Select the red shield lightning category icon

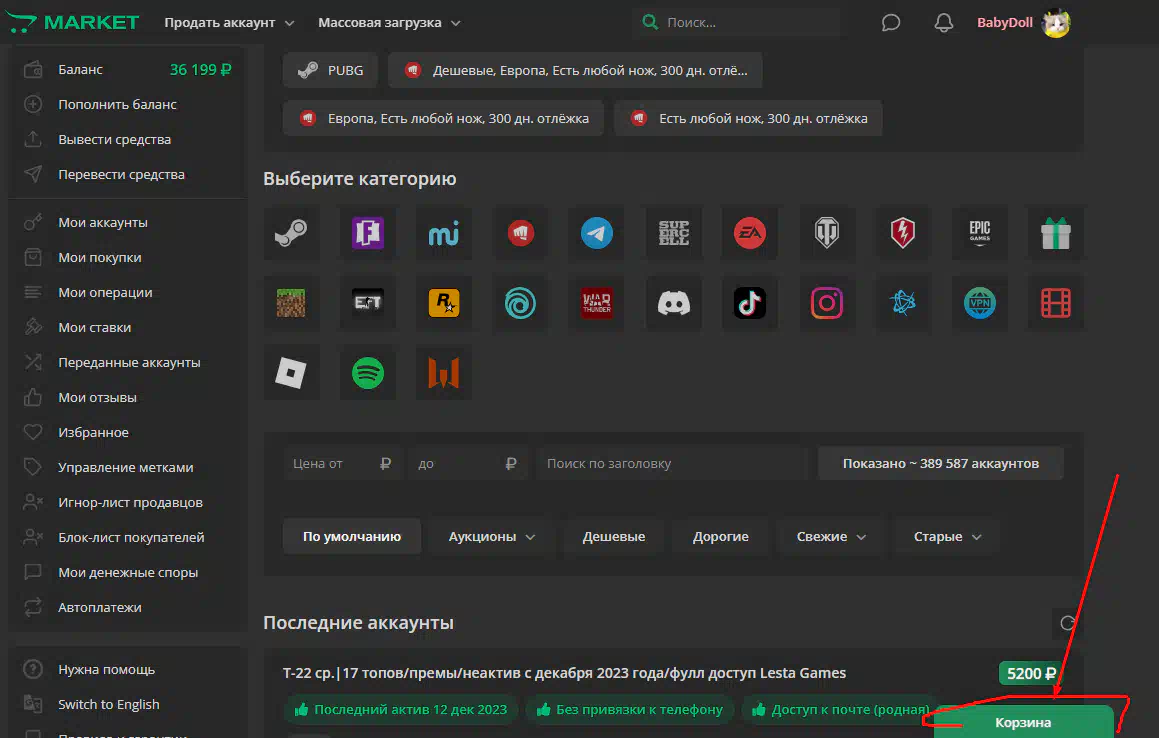903,233
